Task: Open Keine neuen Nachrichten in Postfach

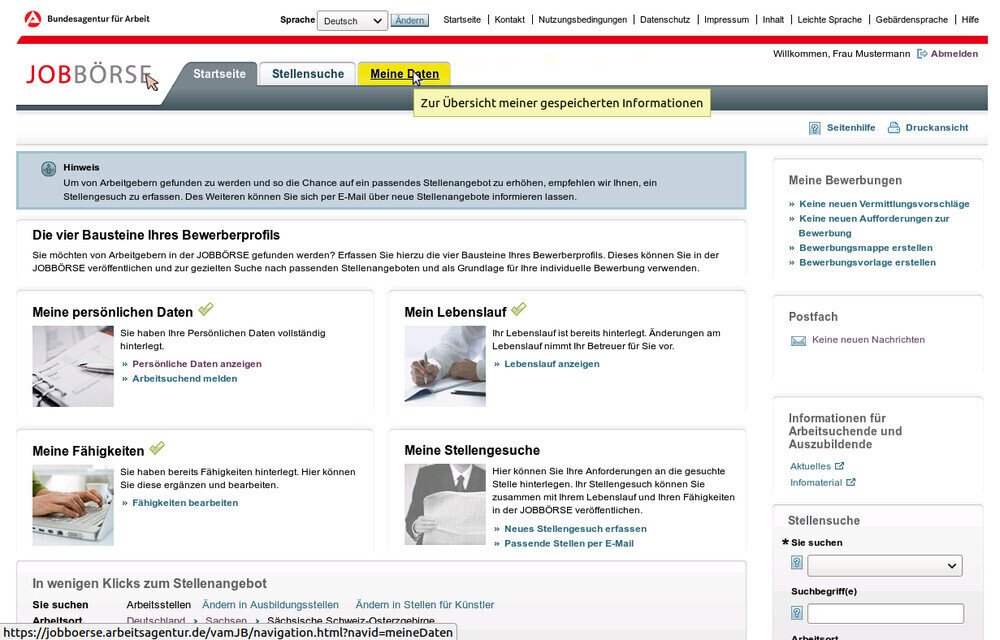Action: [868, 340]
